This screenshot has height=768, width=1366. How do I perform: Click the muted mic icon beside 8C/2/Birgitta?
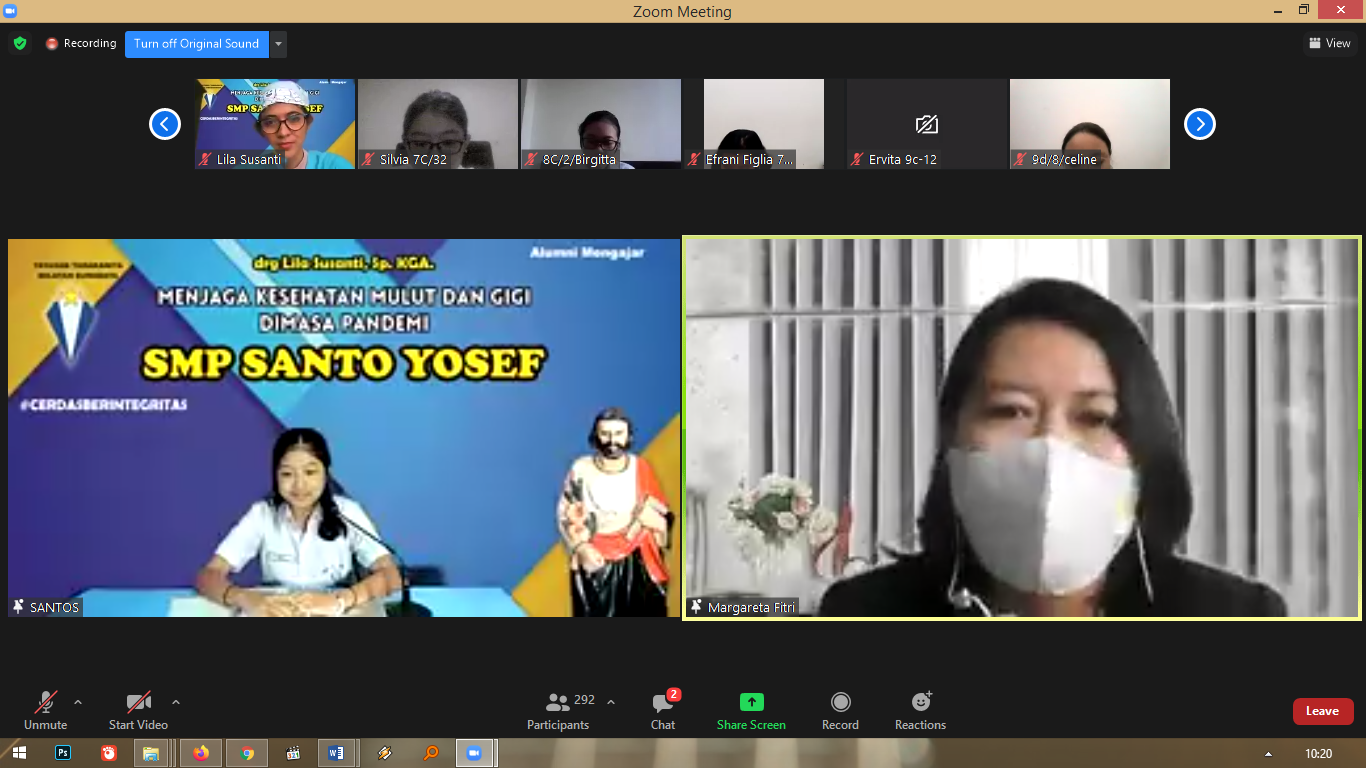tap(532, 159)
